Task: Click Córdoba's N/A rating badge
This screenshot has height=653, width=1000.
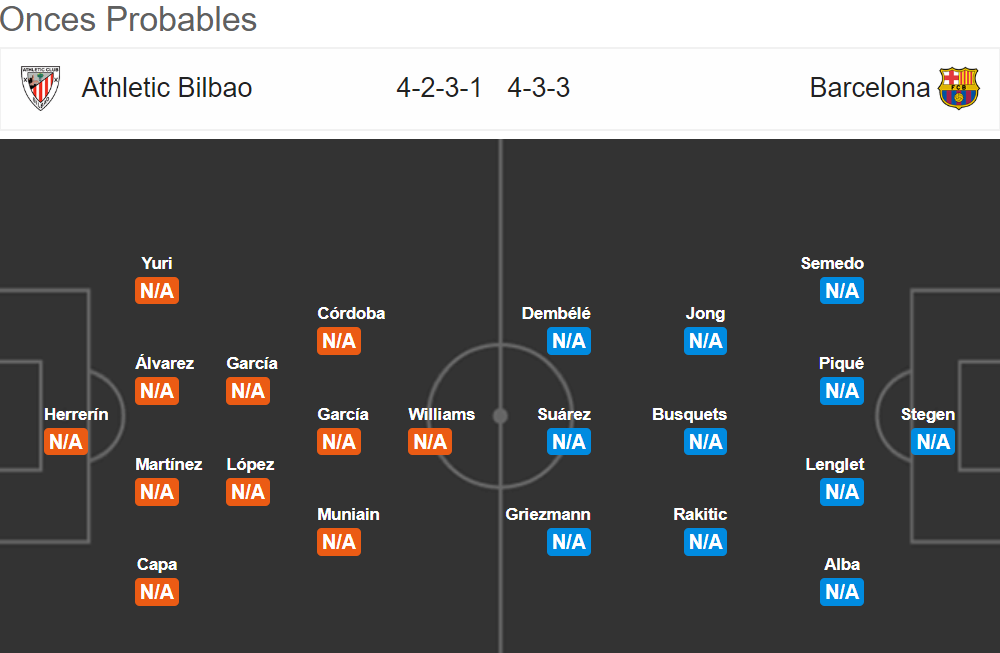Action: click(x=339, y=341)
